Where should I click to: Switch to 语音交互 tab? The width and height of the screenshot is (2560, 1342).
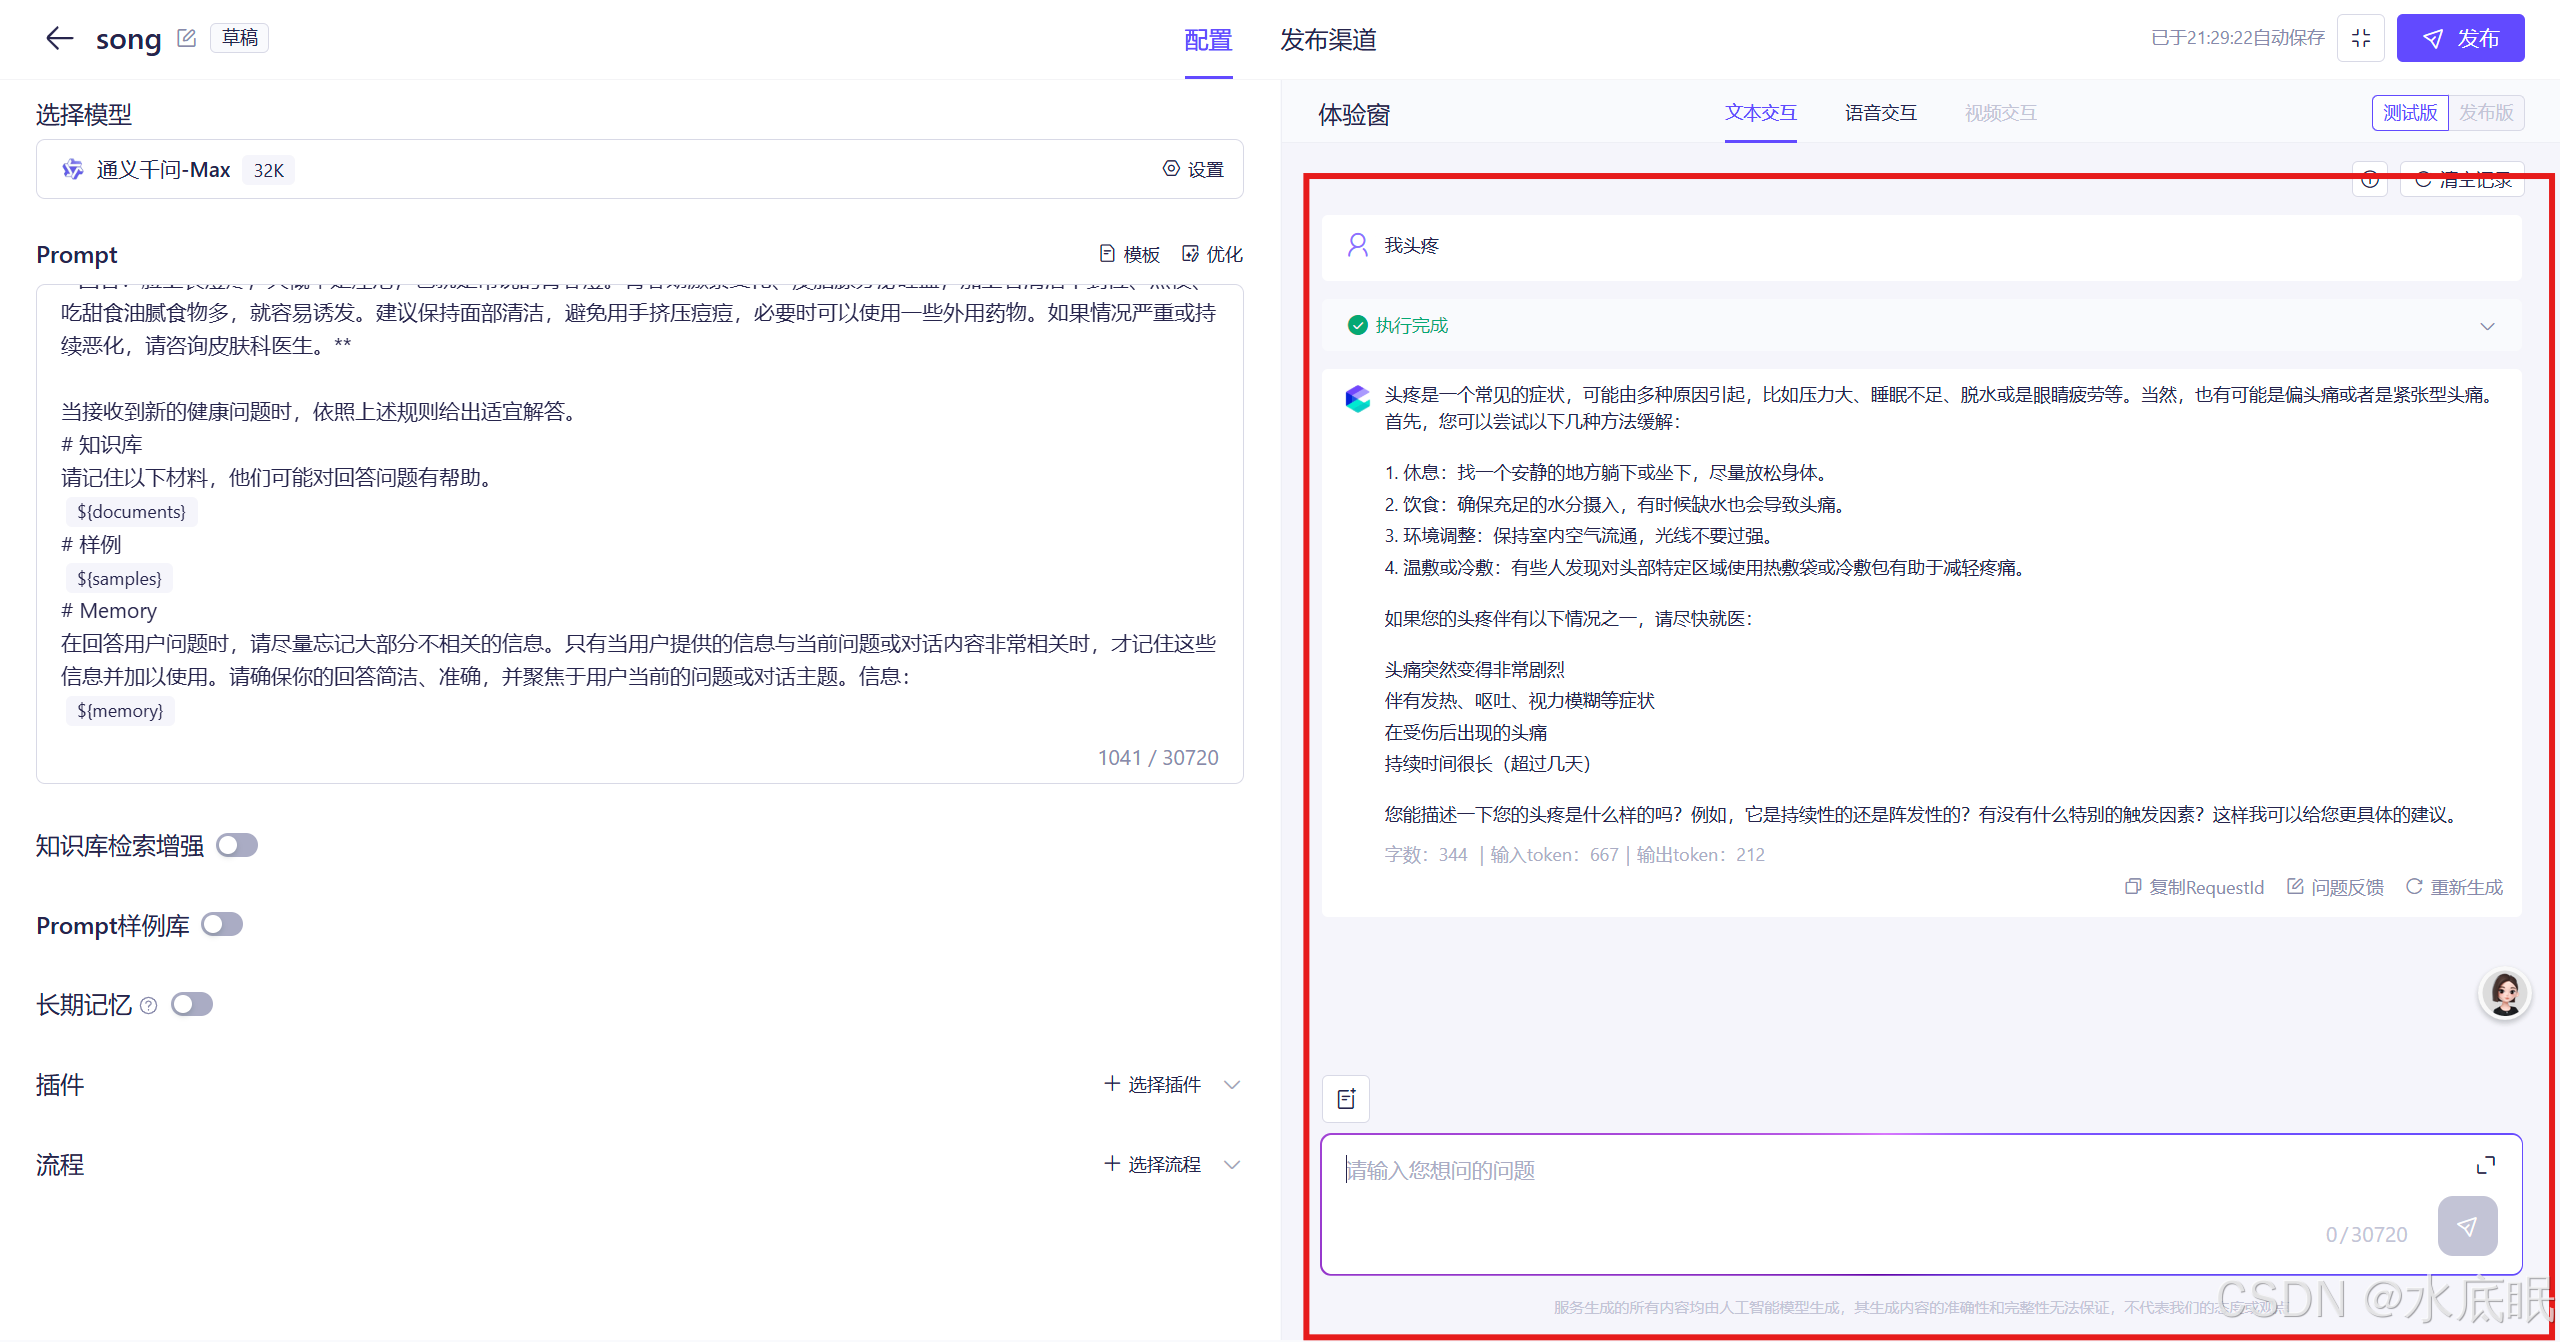(x=1880, y=113)
